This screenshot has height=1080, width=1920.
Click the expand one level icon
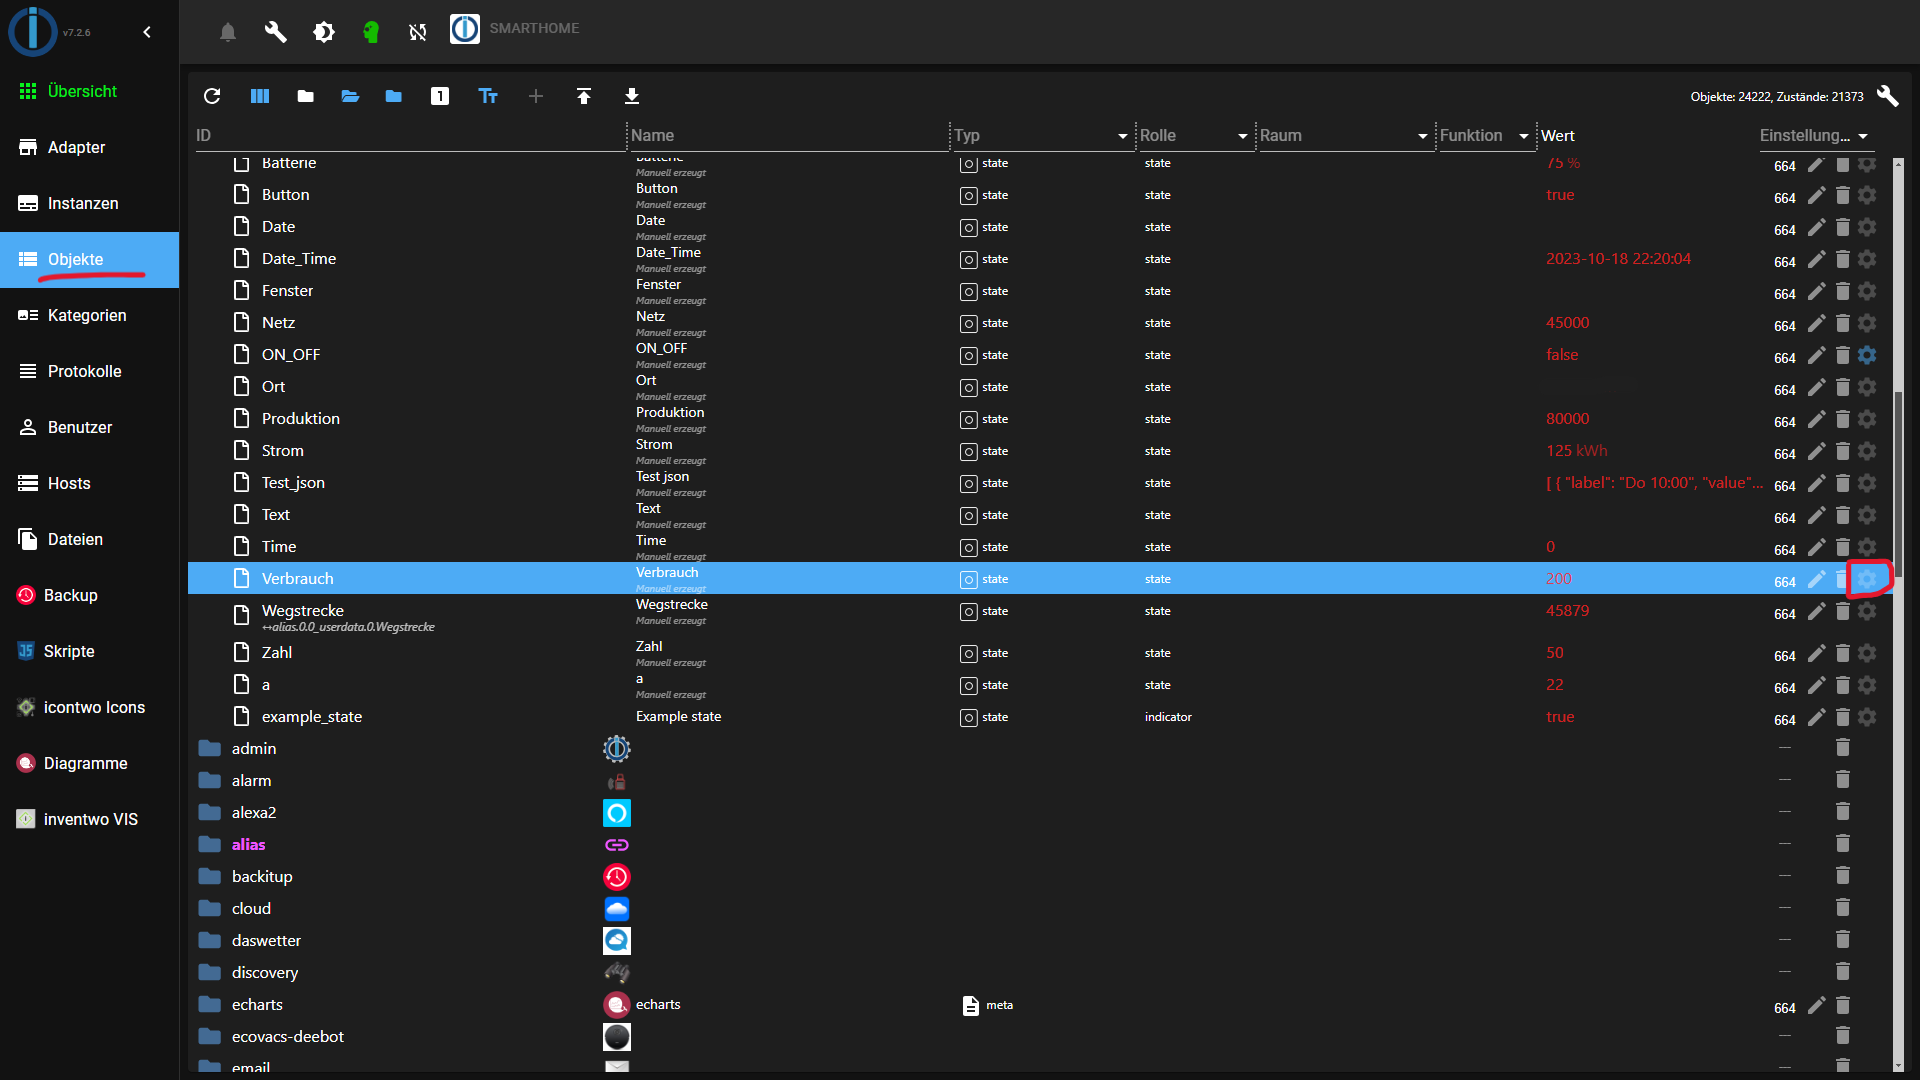pos(440,96)
